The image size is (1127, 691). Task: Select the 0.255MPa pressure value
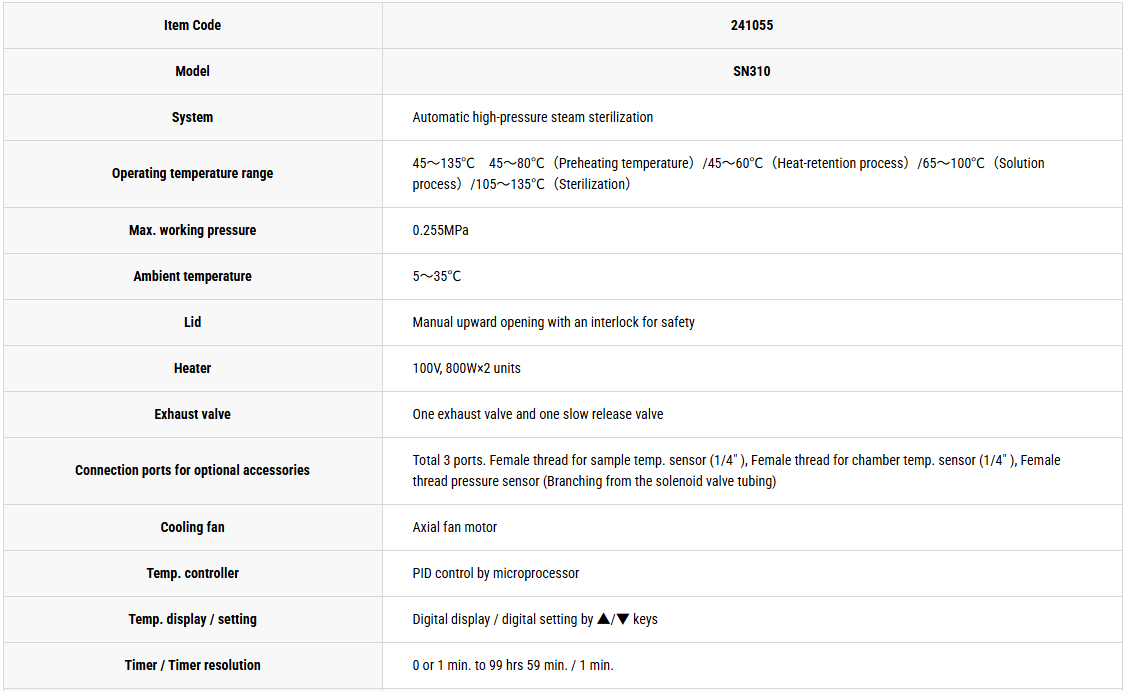[440, 230]
